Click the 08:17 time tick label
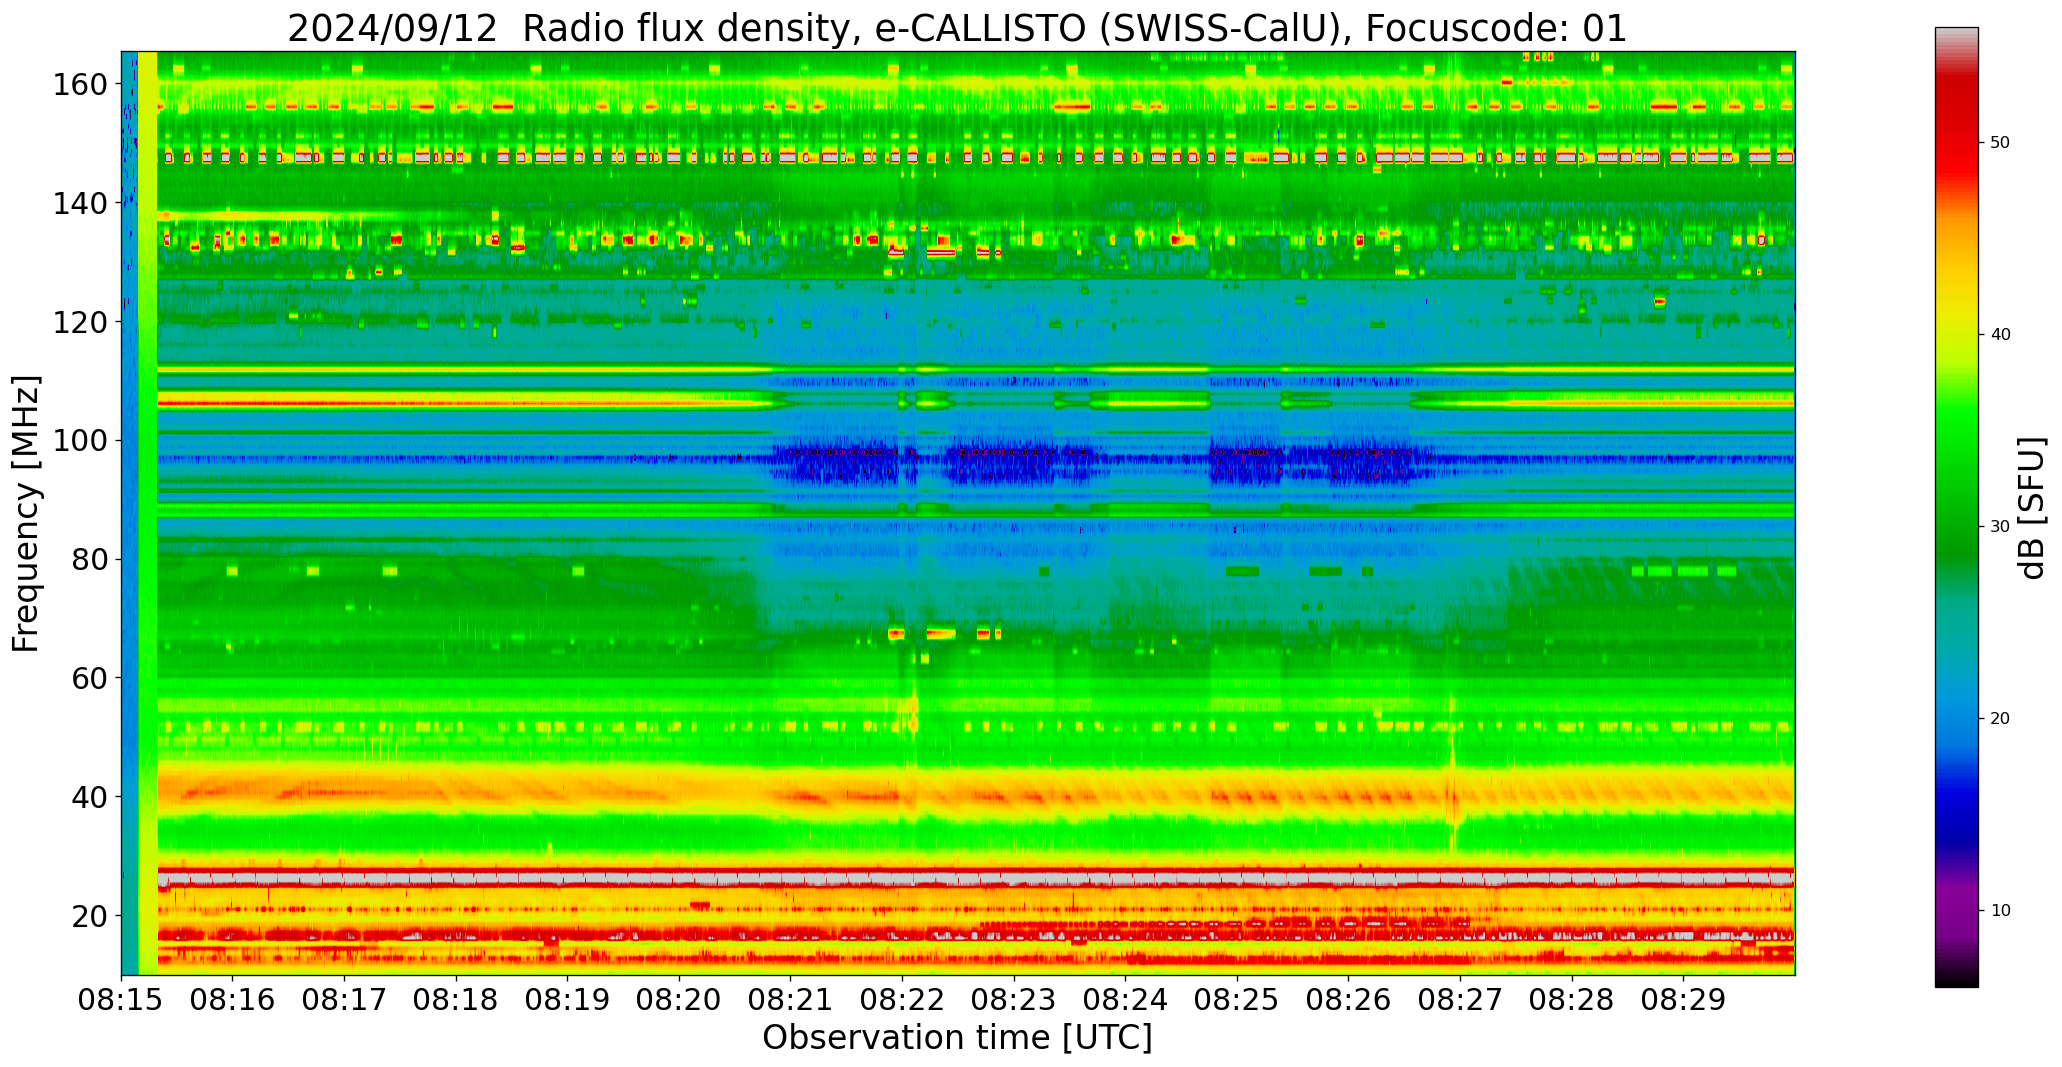Screen dimensions: 2062x1067 [x=344, y=999]
